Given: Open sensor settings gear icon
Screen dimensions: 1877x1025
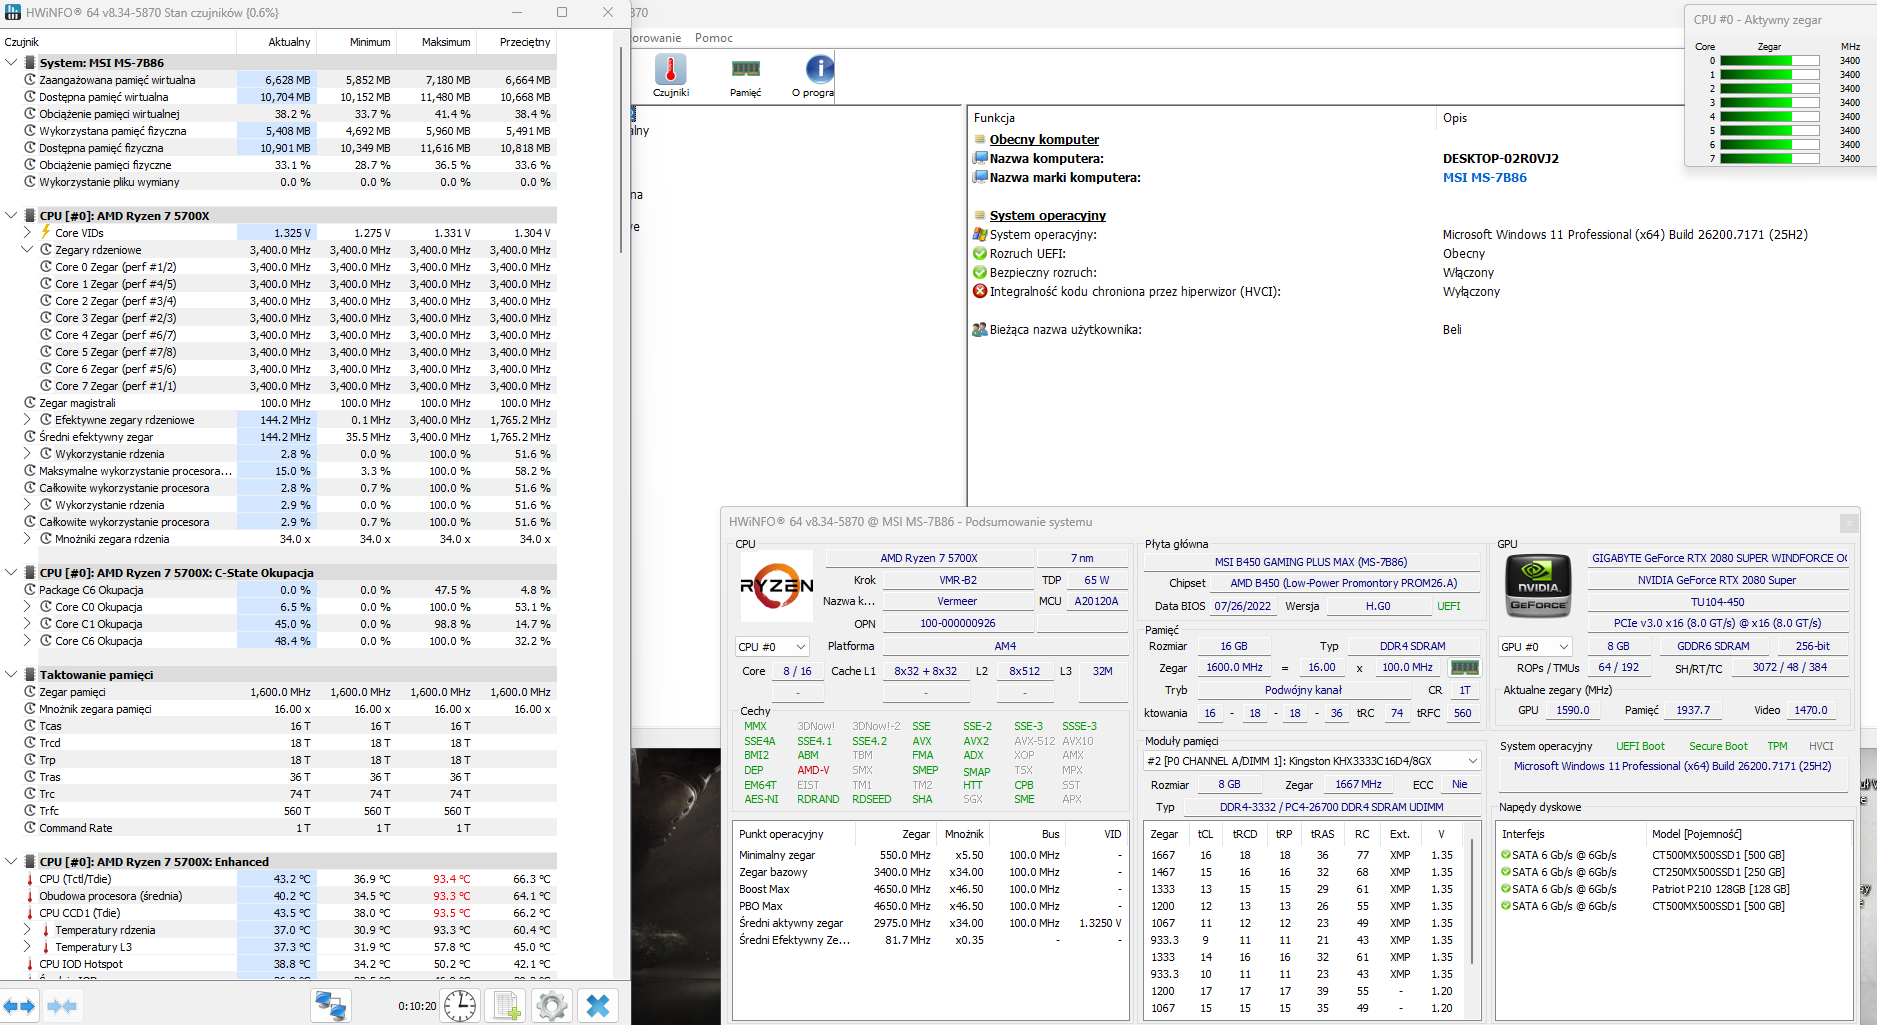Looking at the screenshot, I should 552,1006.
